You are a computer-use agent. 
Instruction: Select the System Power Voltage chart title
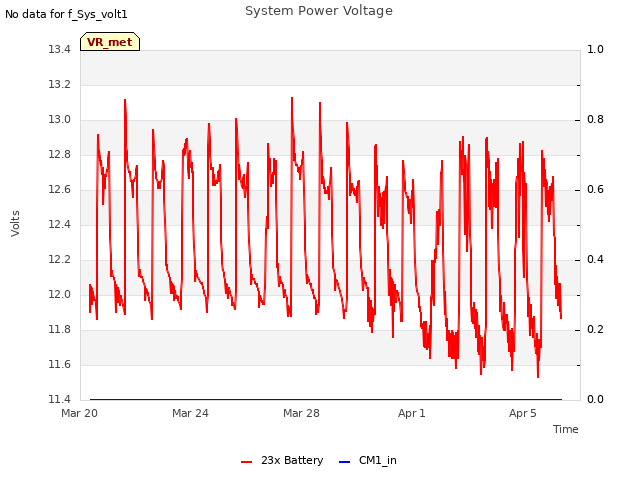[319, 11]
